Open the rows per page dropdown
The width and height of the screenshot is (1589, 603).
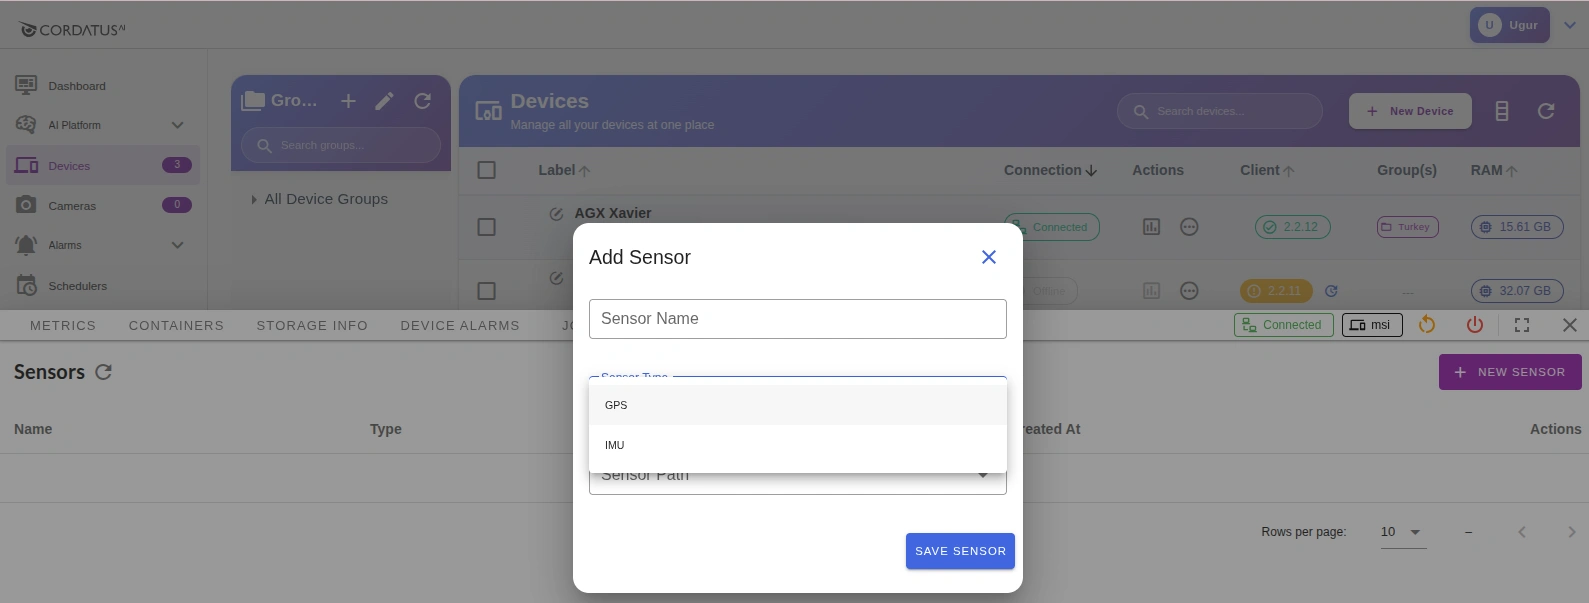pyautogui.click(x=1401, y=532)
